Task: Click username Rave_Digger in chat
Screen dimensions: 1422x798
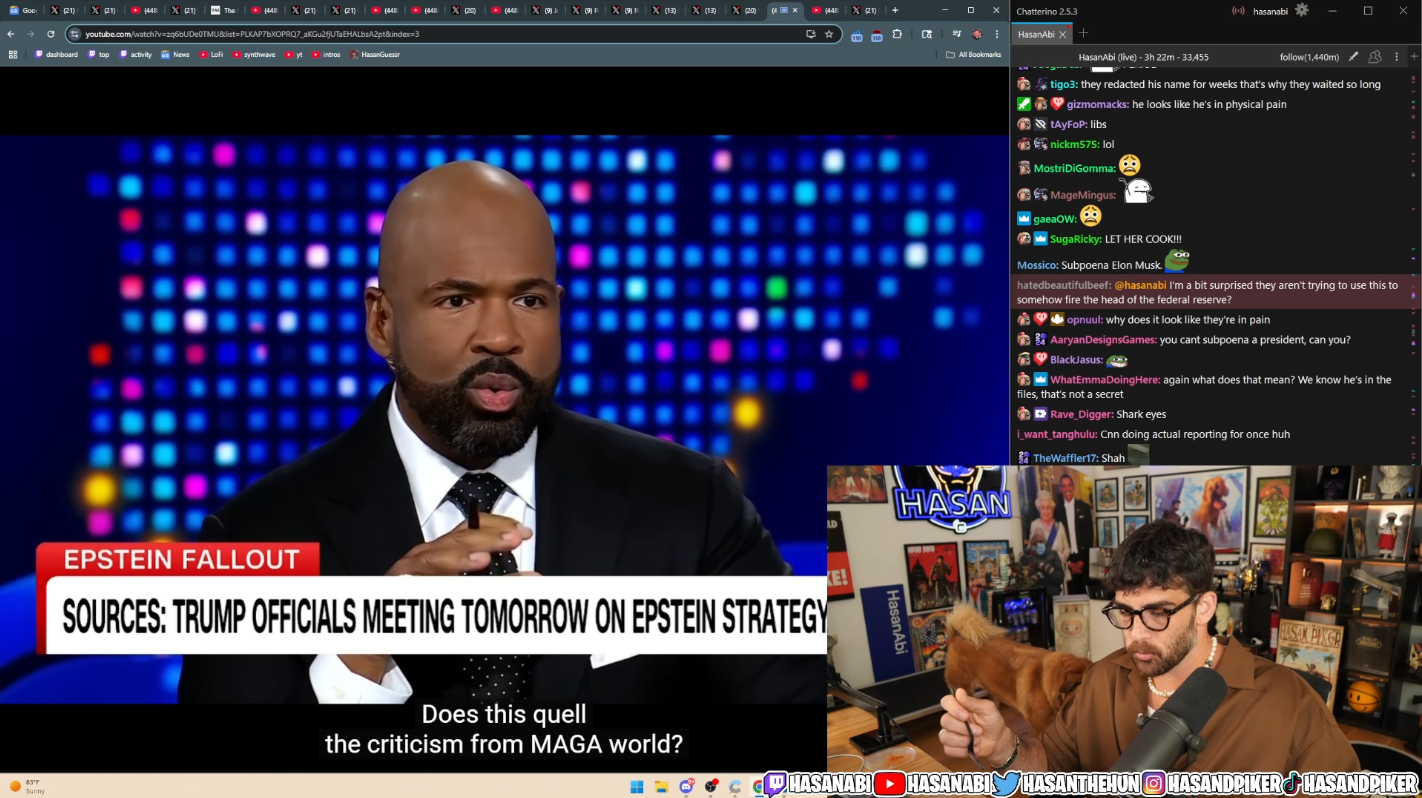Action: coord(1081,414)
